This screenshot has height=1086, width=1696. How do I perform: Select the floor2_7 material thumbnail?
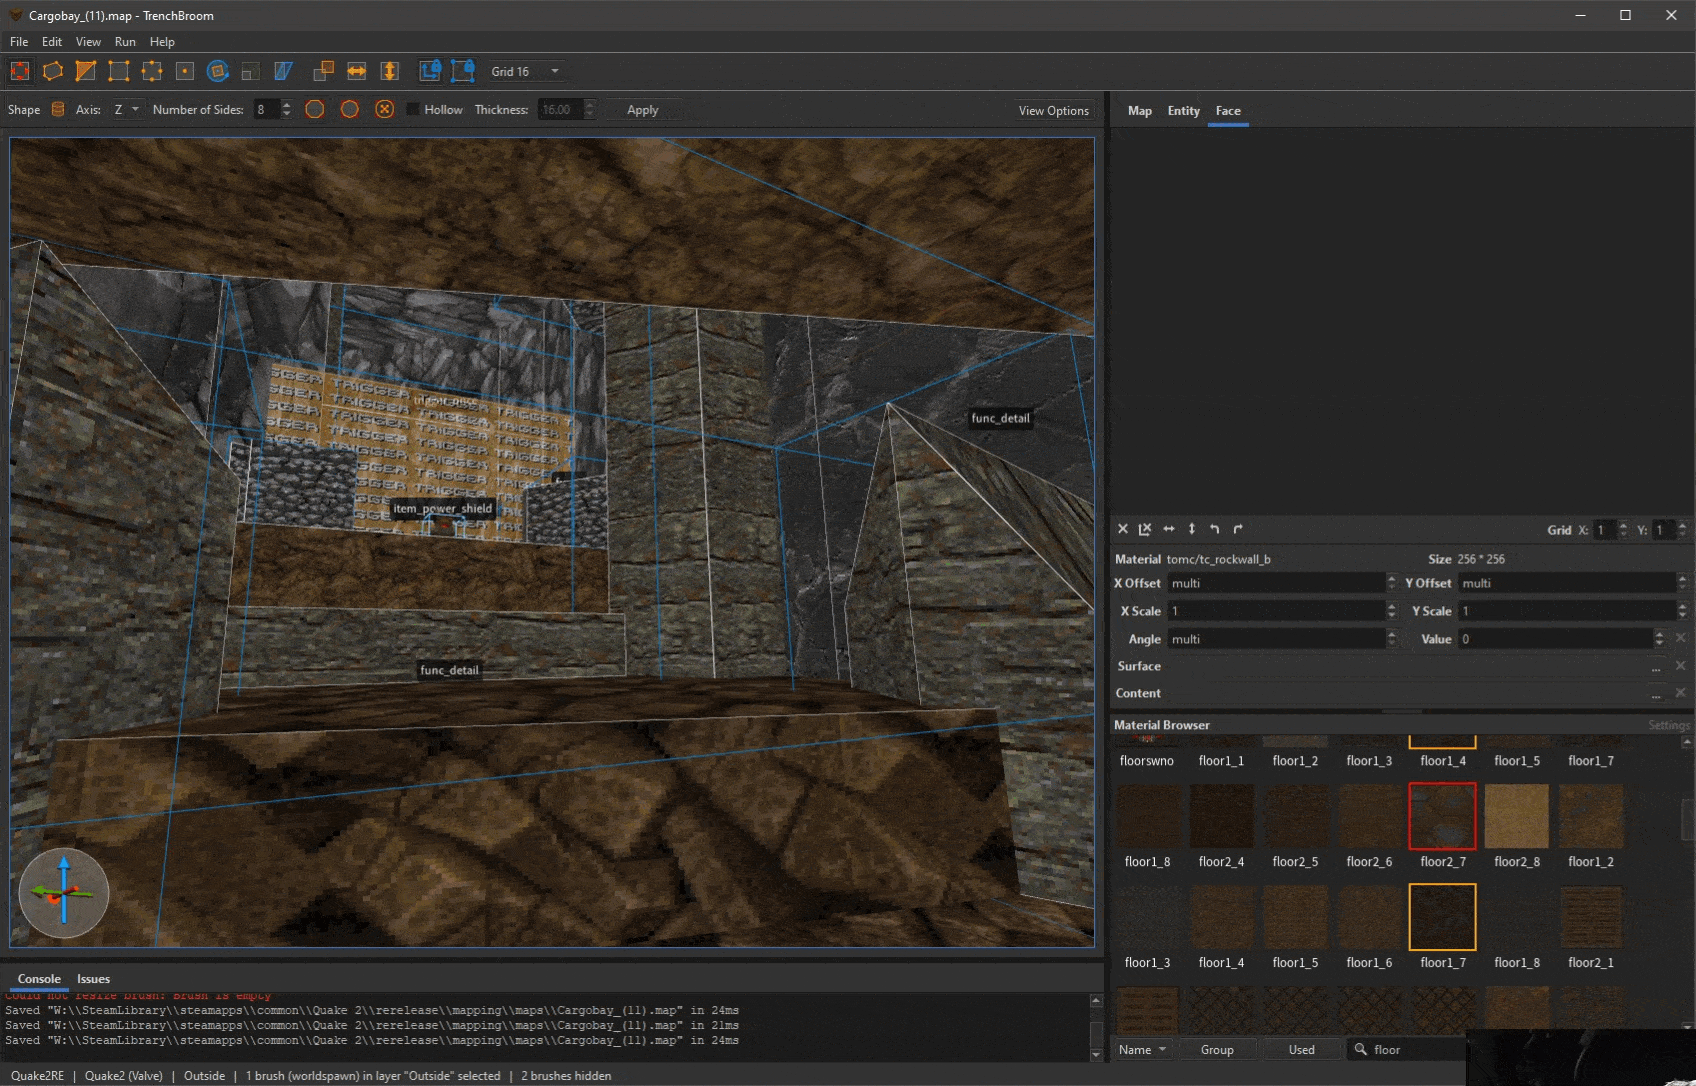[1442, 816]
